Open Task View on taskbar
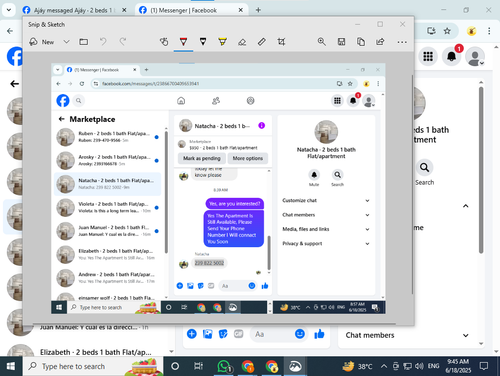The height and width of the screenshot is (376, 500). 199,366
